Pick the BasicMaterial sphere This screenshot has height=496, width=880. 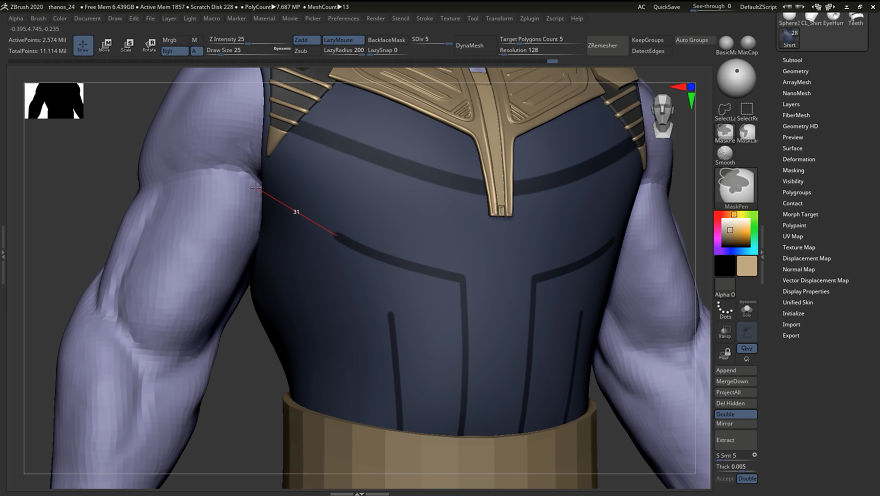726,44
